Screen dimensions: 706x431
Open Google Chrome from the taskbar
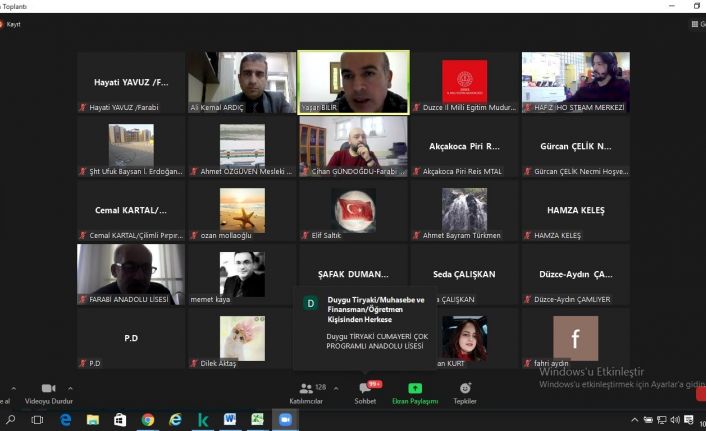(147, 420)
